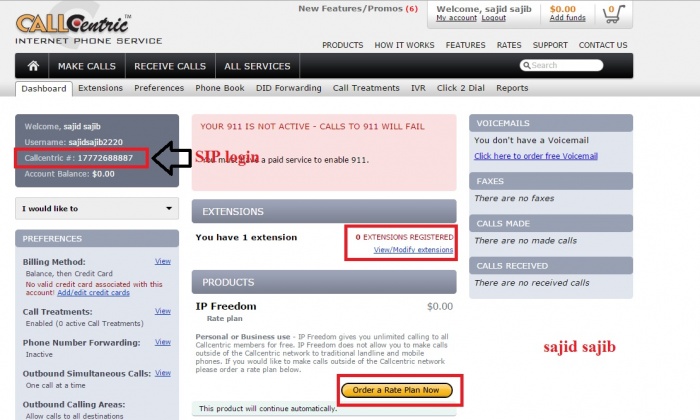The width and height of the screenshot is (700, 420).
Task: Click Username sajidsajib2220 text
Action: coord(74,142)
